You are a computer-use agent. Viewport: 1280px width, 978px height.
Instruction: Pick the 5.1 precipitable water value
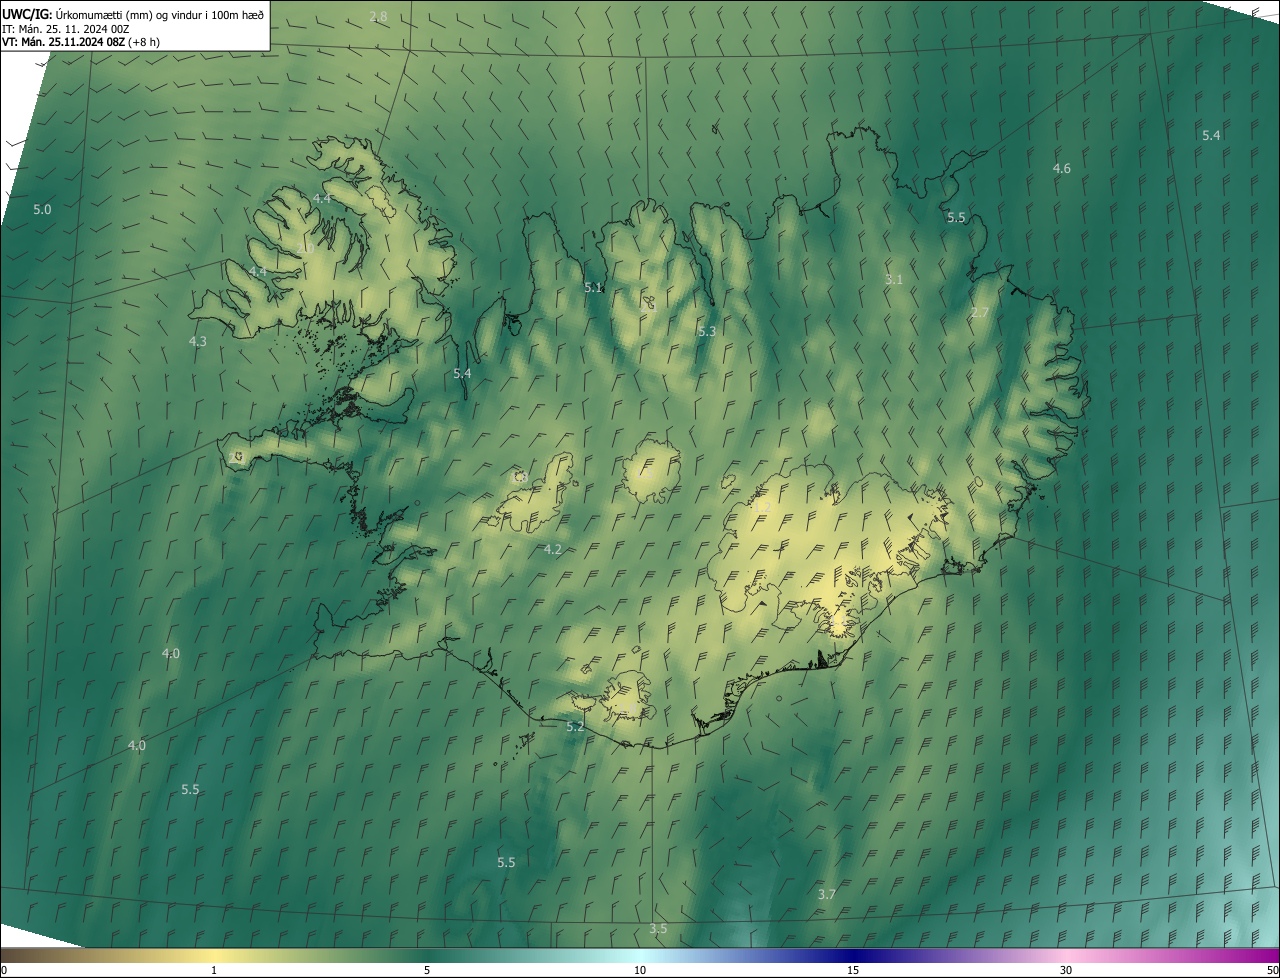pos(594,288)
